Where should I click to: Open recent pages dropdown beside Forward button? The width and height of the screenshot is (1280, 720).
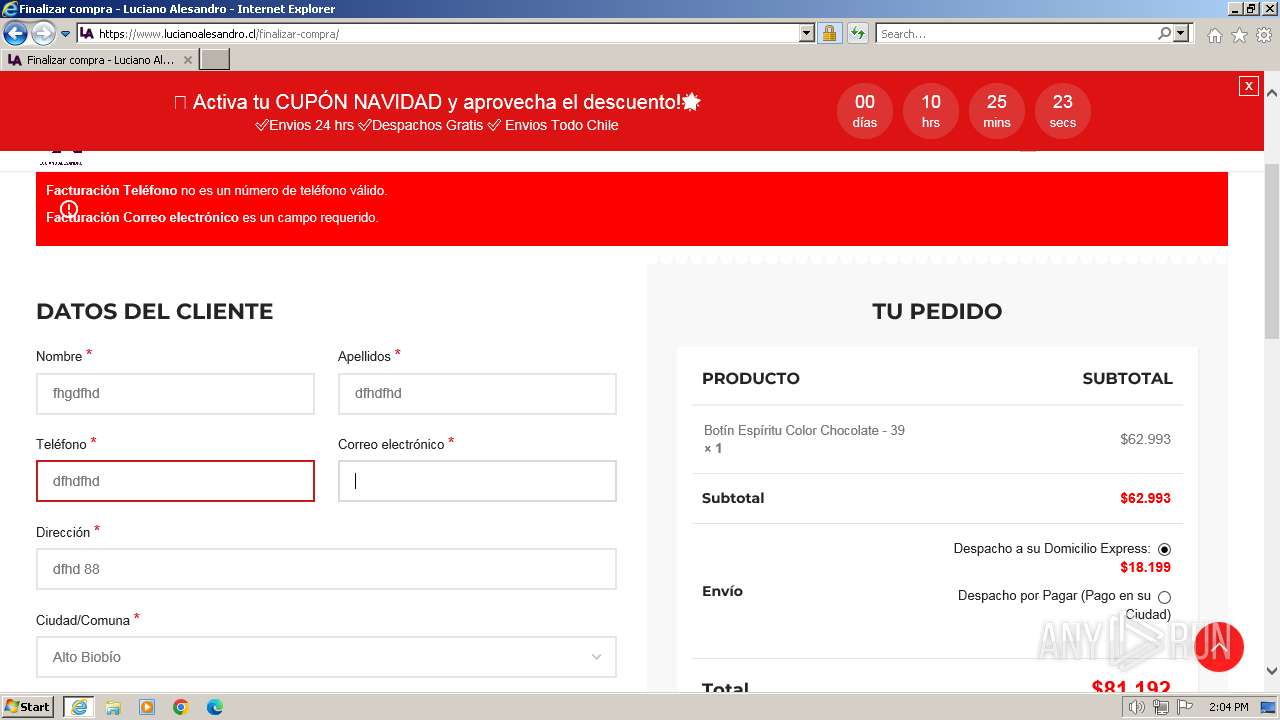[x=66, y=34]
